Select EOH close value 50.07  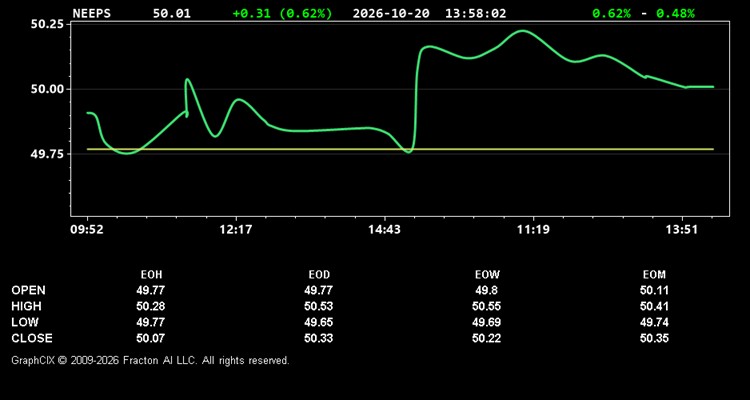(151, 338)
